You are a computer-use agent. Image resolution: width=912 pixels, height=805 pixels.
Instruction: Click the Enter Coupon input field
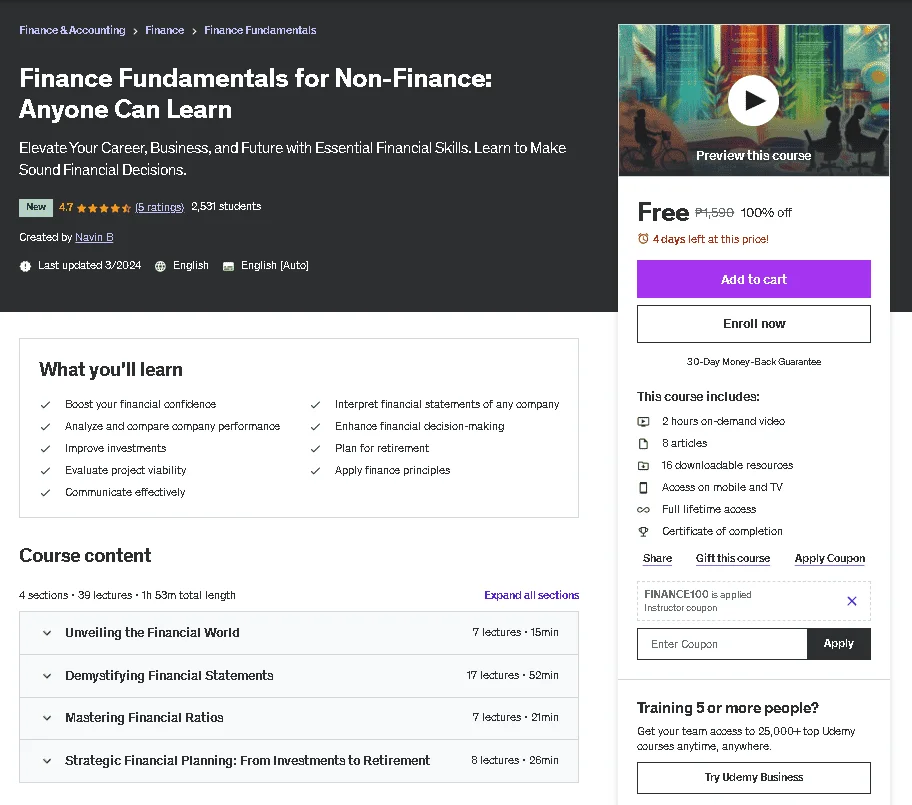pos(722,644)
